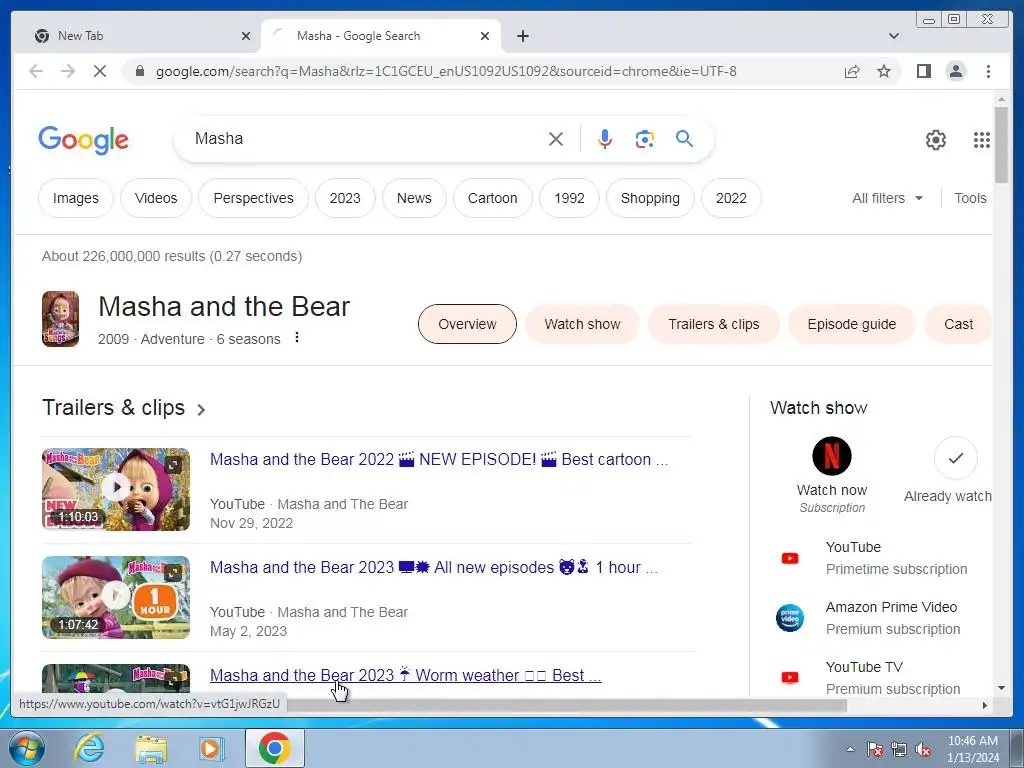Click the Watch show pill button
1024x768 pixels.
[582, 324]
